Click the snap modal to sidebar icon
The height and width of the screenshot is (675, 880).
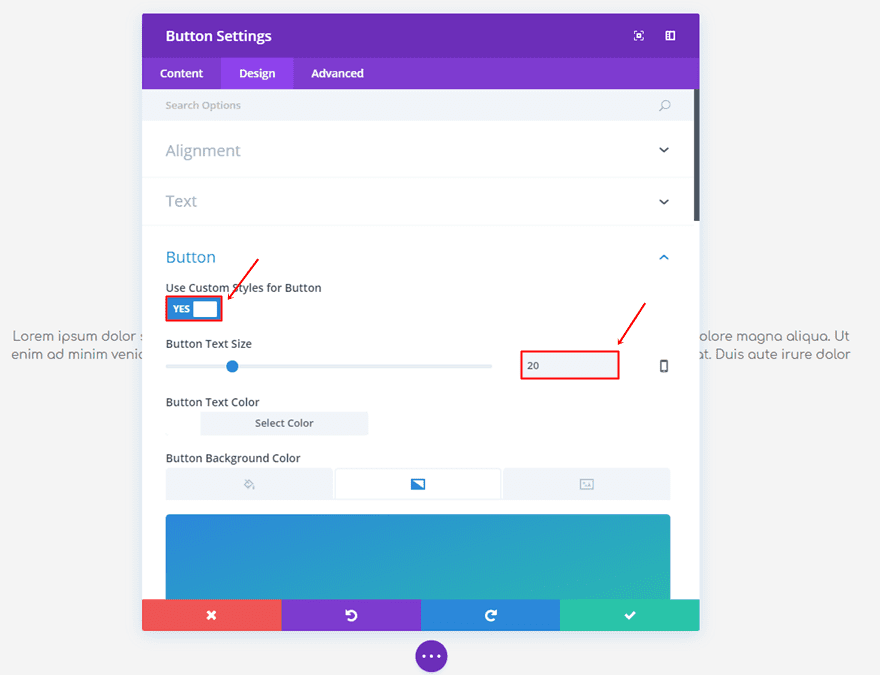670,36
